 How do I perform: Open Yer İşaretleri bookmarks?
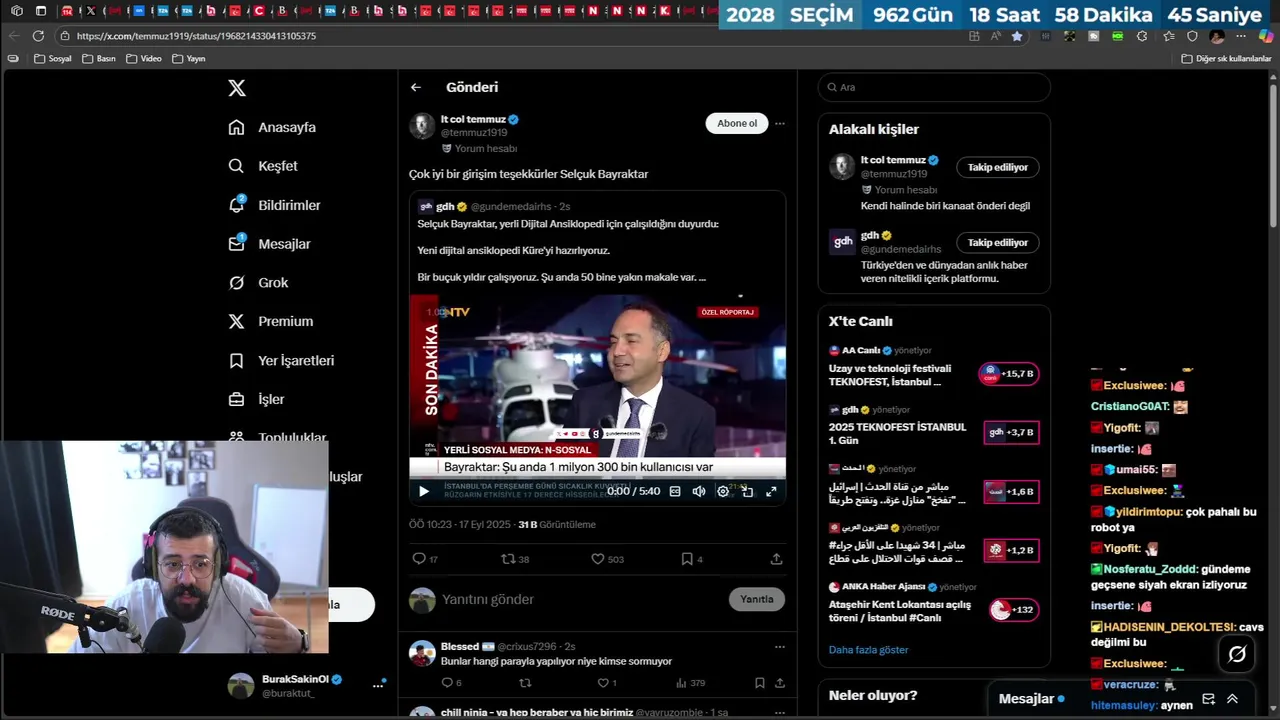[281, 360]
